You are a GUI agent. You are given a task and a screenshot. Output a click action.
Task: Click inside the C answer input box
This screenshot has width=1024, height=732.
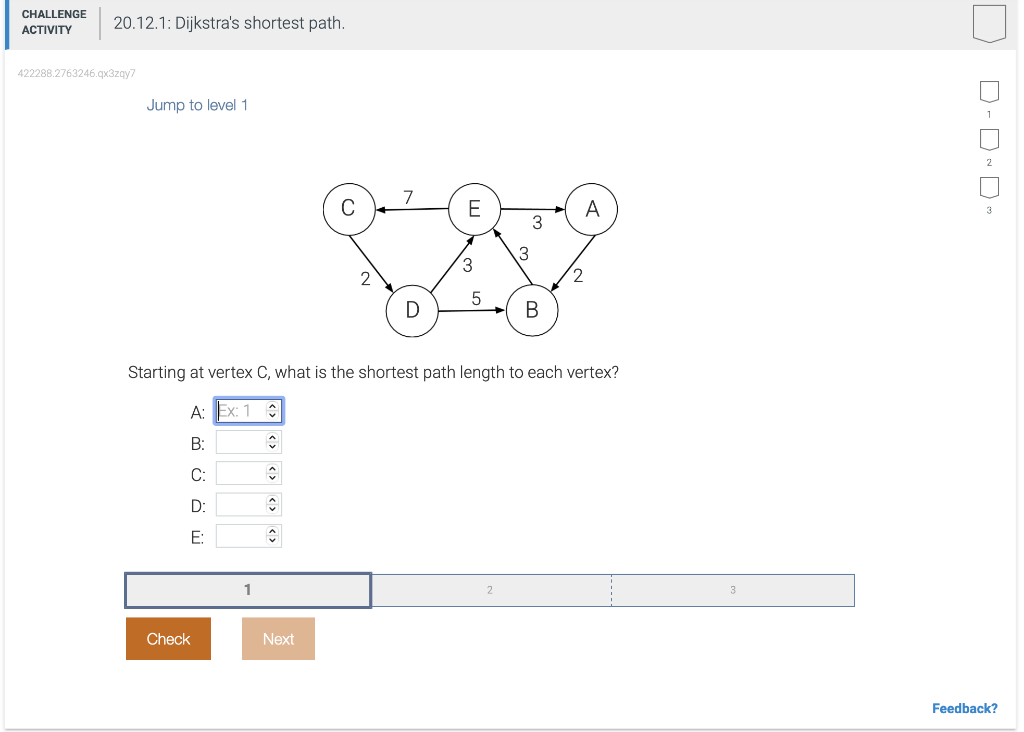(x=240, y=472)
